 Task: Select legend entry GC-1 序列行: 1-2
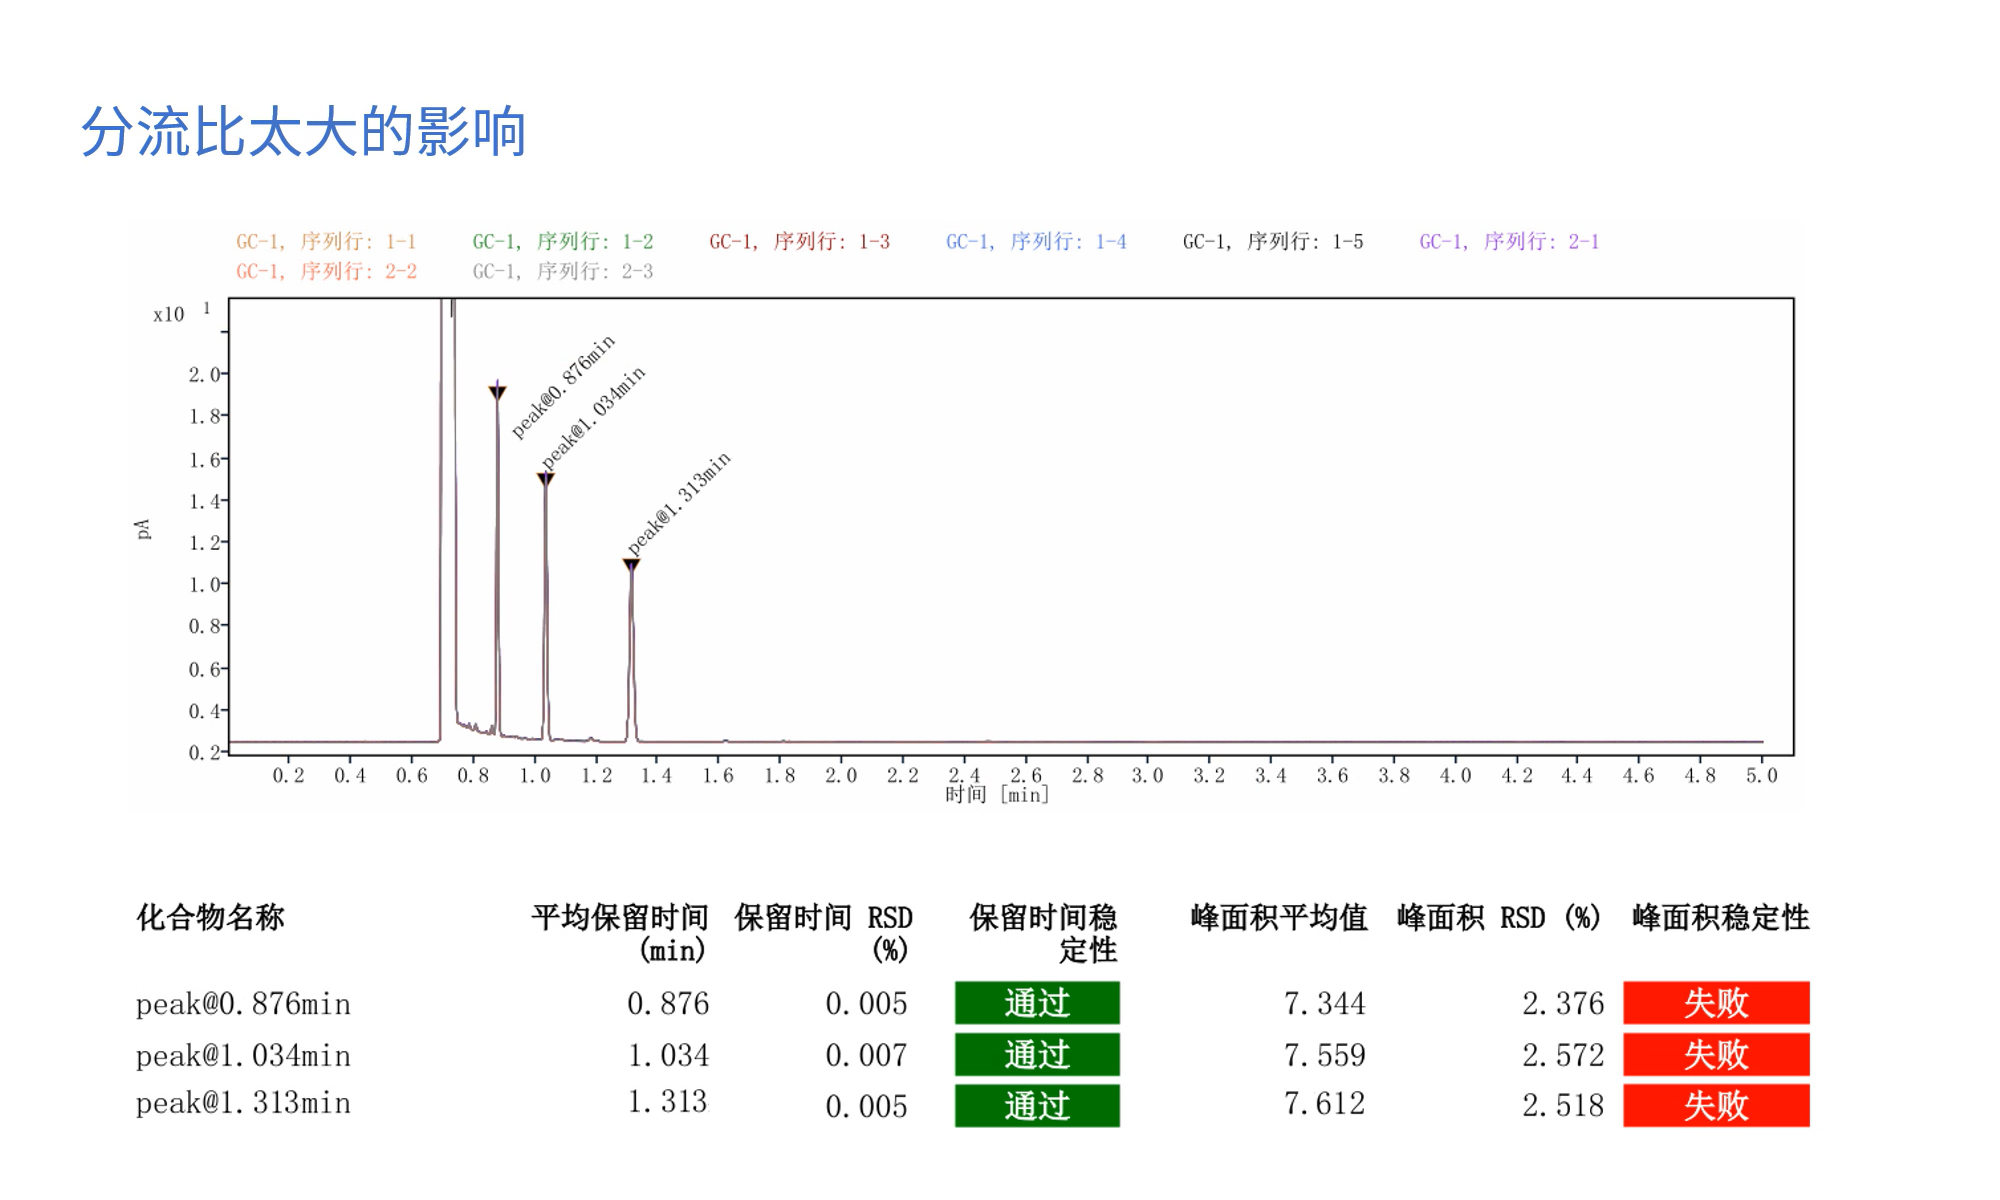(x=562, y=242)
